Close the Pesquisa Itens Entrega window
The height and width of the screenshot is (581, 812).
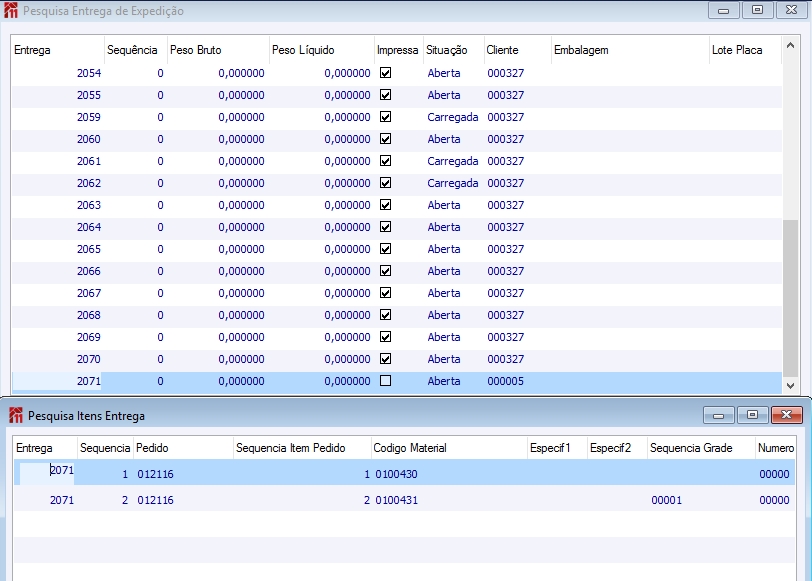[787, 415]
